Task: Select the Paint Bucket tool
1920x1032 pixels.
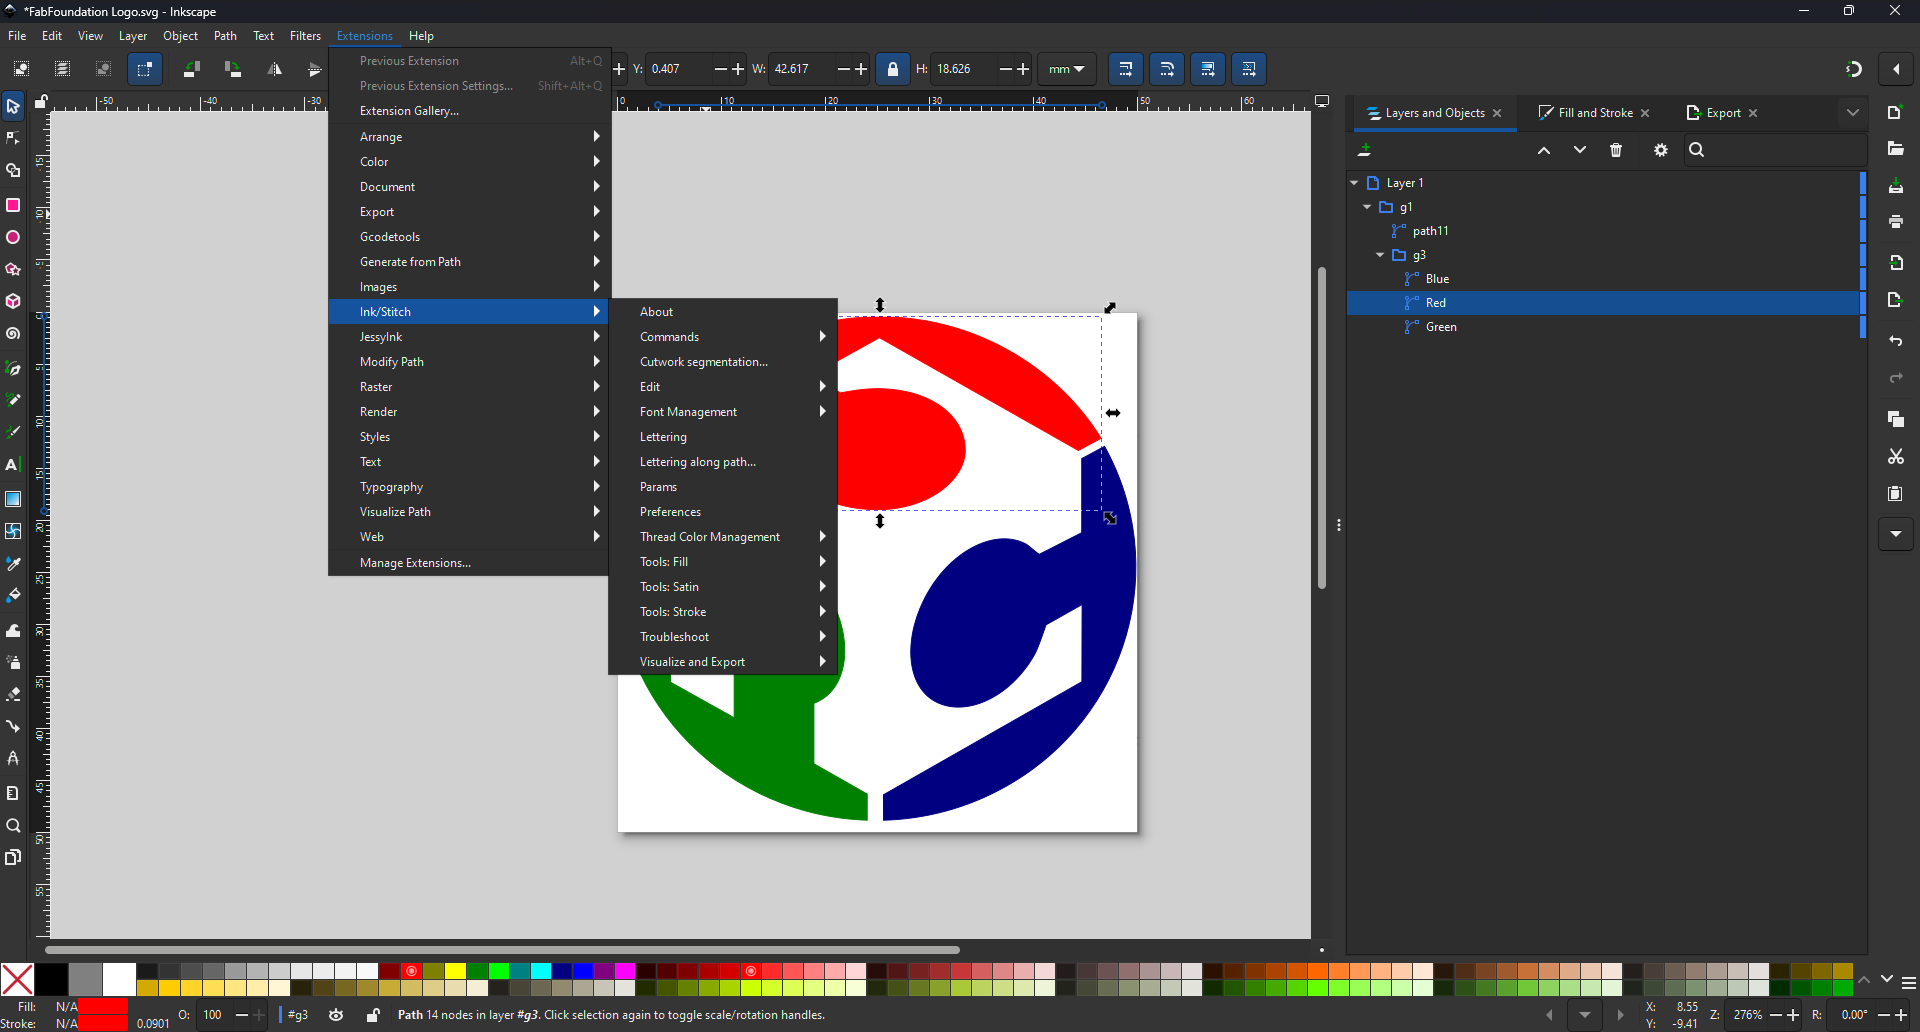Action: point(13,596)
